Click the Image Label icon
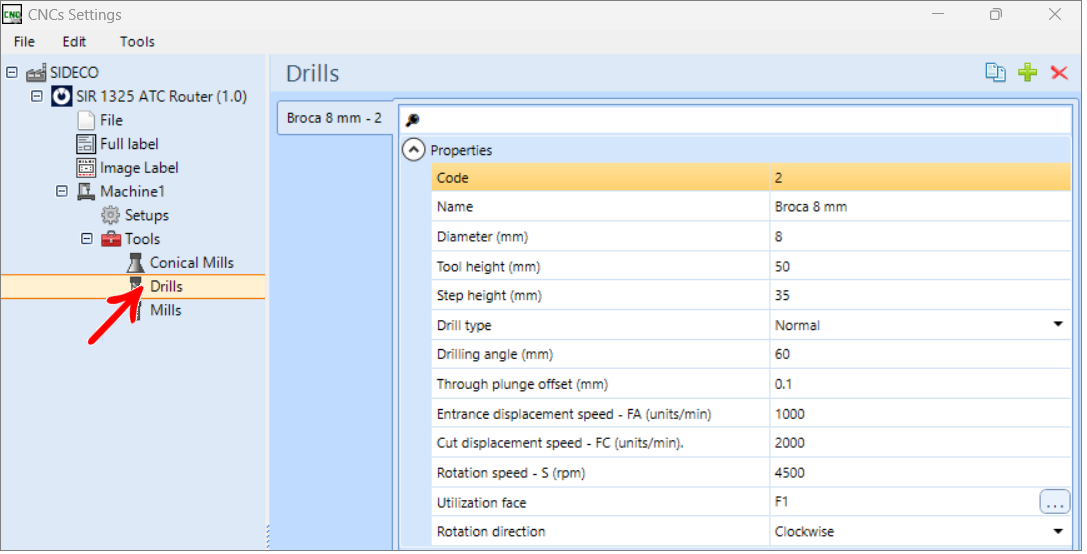1087x554 pixels. coord(86,168)
